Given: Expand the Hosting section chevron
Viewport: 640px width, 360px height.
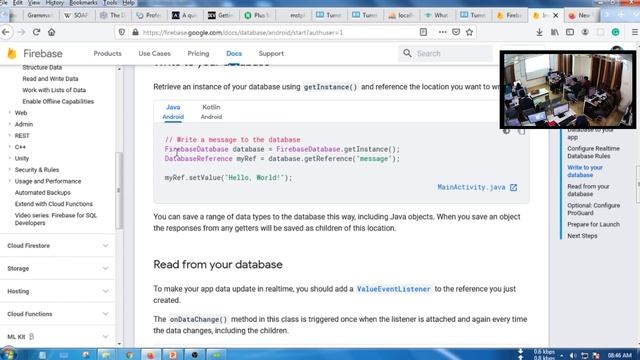Looking at the screenshot, I should (105, 291).
